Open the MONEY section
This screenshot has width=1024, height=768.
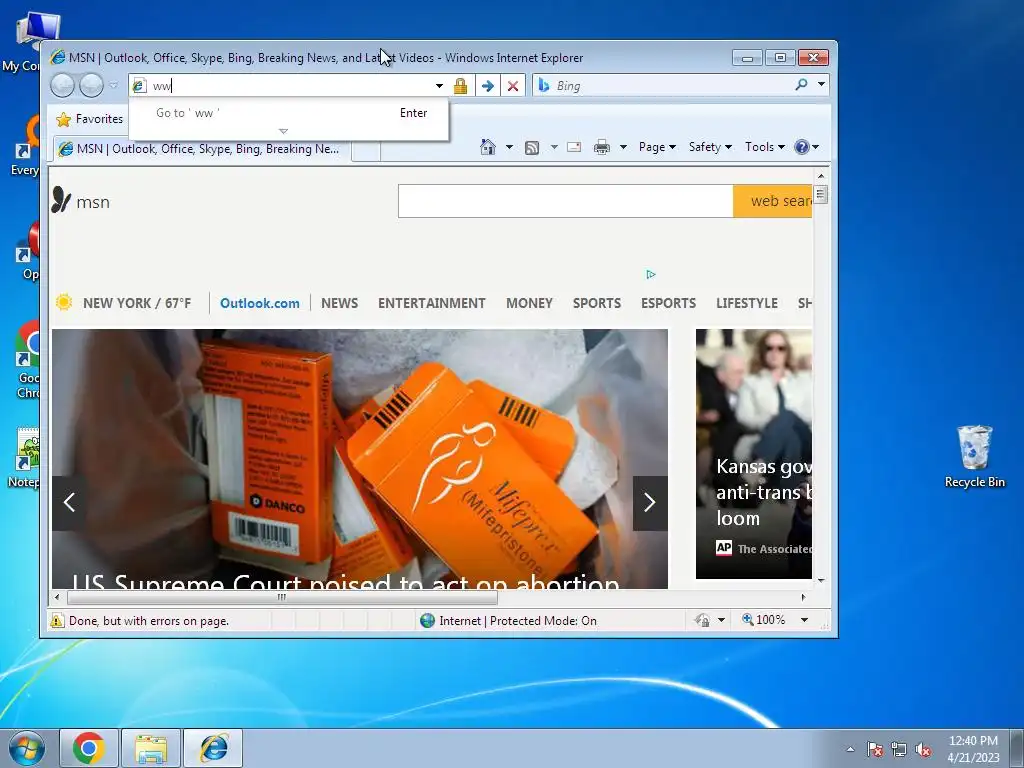point(529,303)
